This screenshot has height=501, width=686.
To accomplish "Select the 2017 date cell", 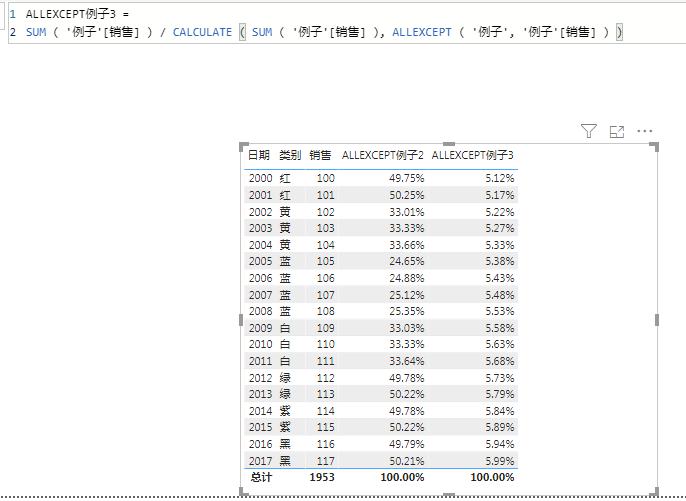I will tap(260, 461).
